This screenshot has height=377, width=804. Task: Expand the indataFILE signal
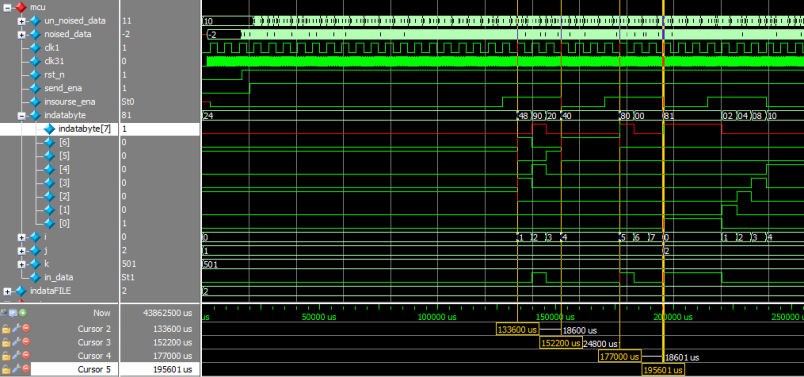[7, 291]
